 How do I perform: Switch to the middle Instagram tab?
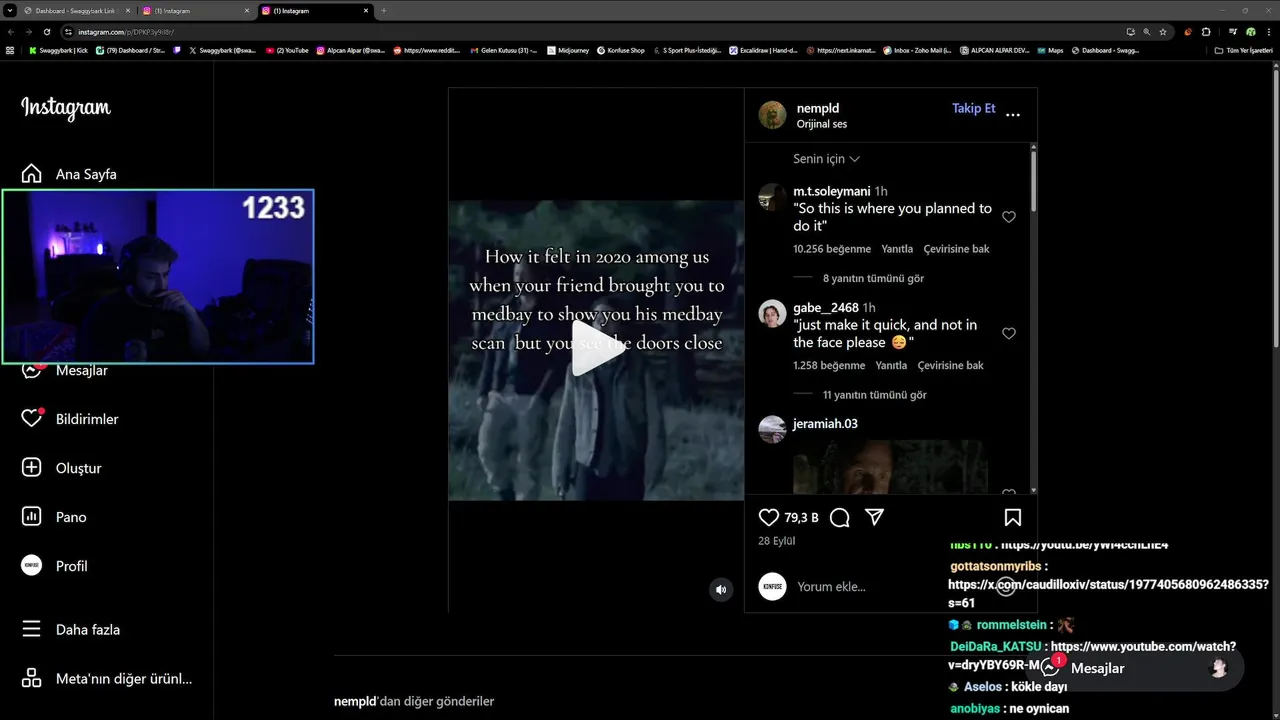pos(196,10)
